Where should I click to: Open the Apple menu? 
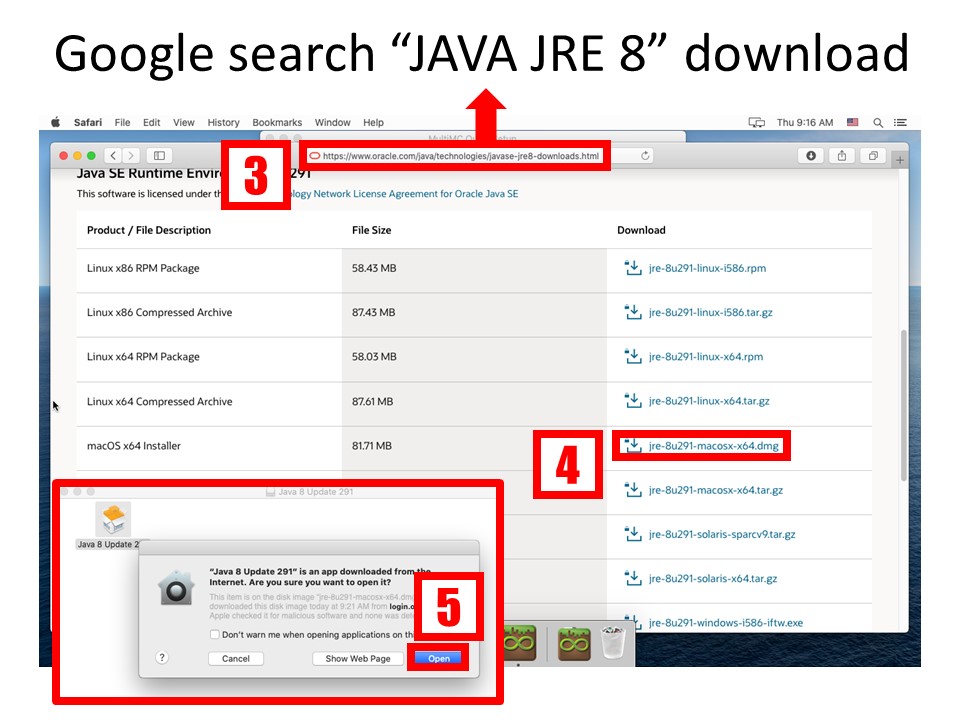[x=55, y=122]
